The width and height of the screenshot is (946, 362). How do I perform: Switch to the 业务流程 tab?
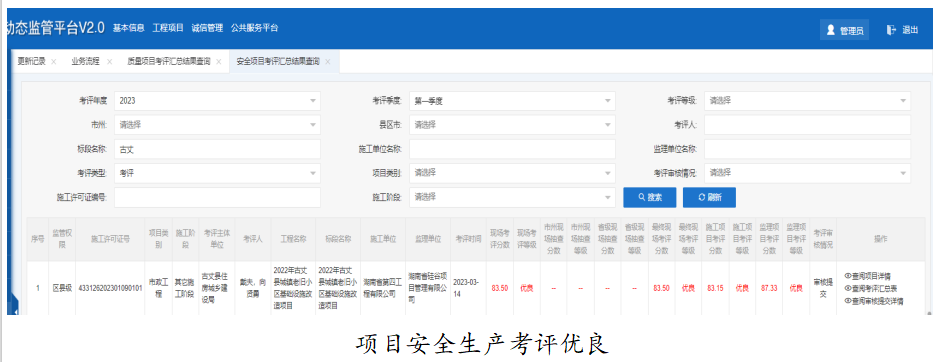pyautogui.click(x=86, y=62)
